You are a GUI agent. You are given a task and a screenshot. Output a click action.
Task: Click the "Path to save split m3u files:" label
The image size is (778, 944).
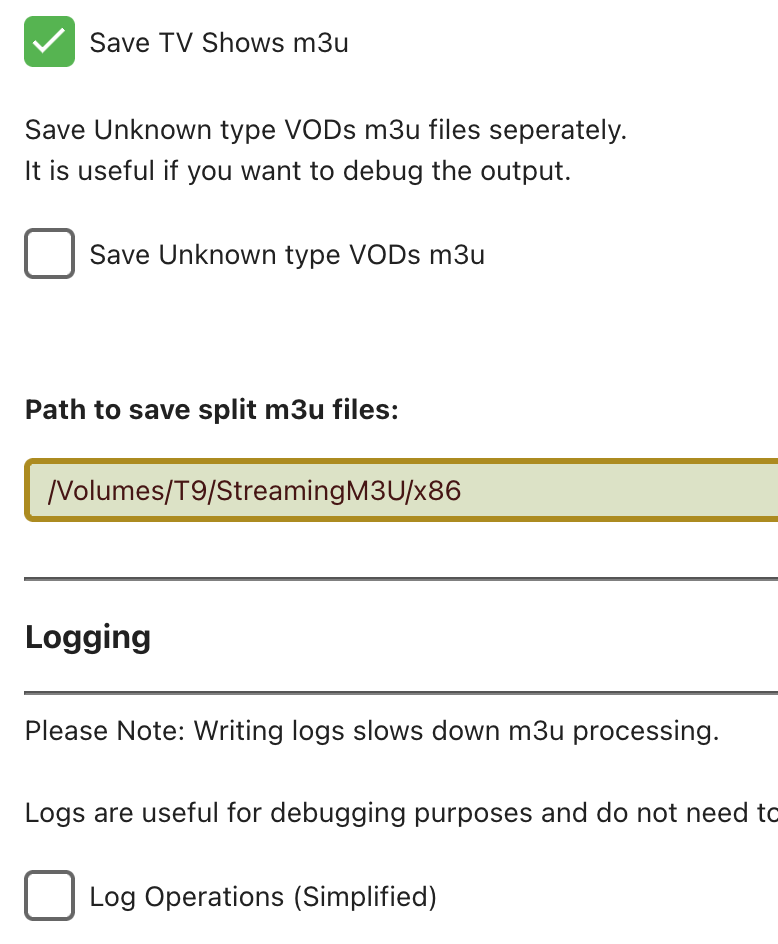[x=211, y=410]
